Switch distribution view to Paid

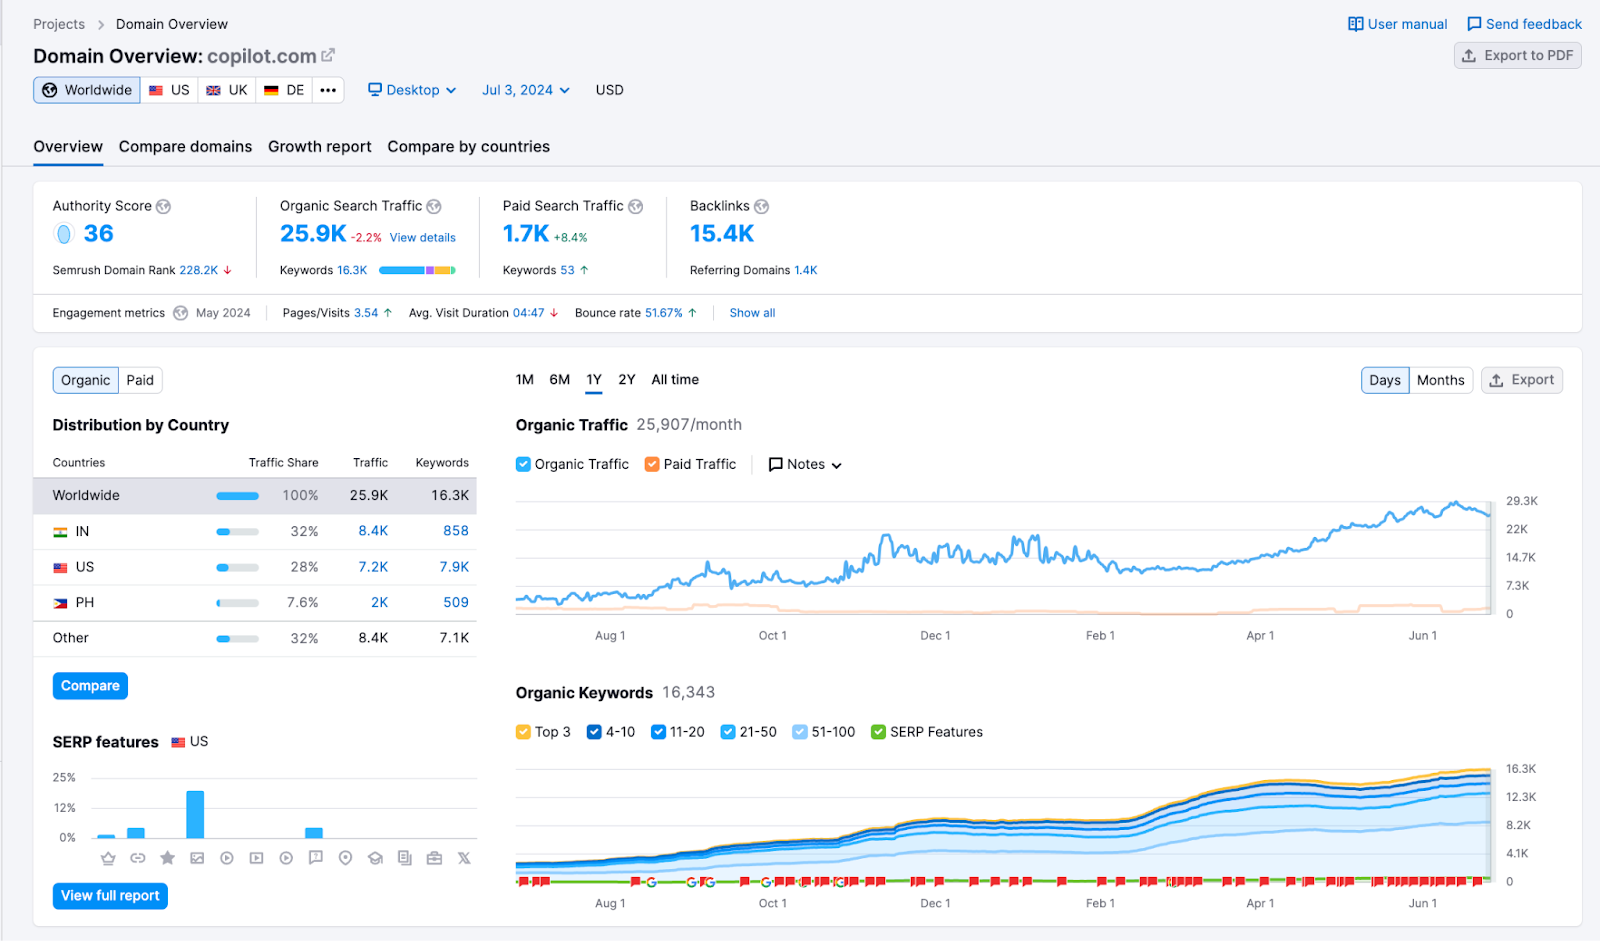[x=140, y=380]
